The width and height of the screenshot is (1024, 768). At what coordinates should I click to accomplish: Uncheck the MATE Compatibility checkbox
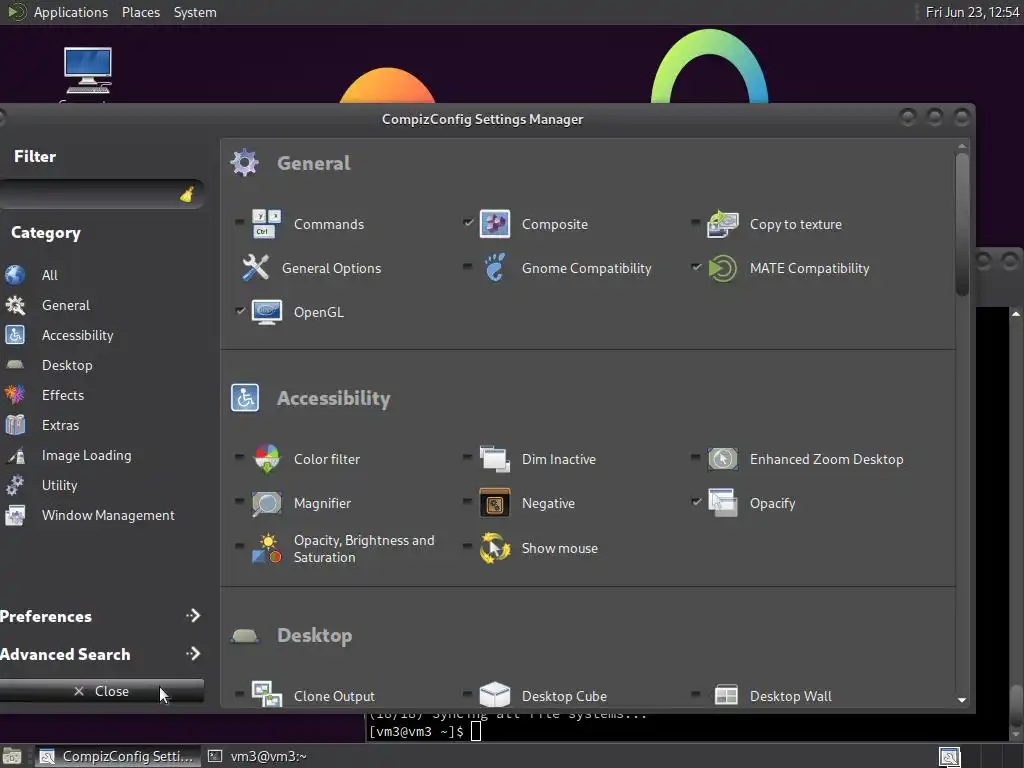tap(696, 266)
